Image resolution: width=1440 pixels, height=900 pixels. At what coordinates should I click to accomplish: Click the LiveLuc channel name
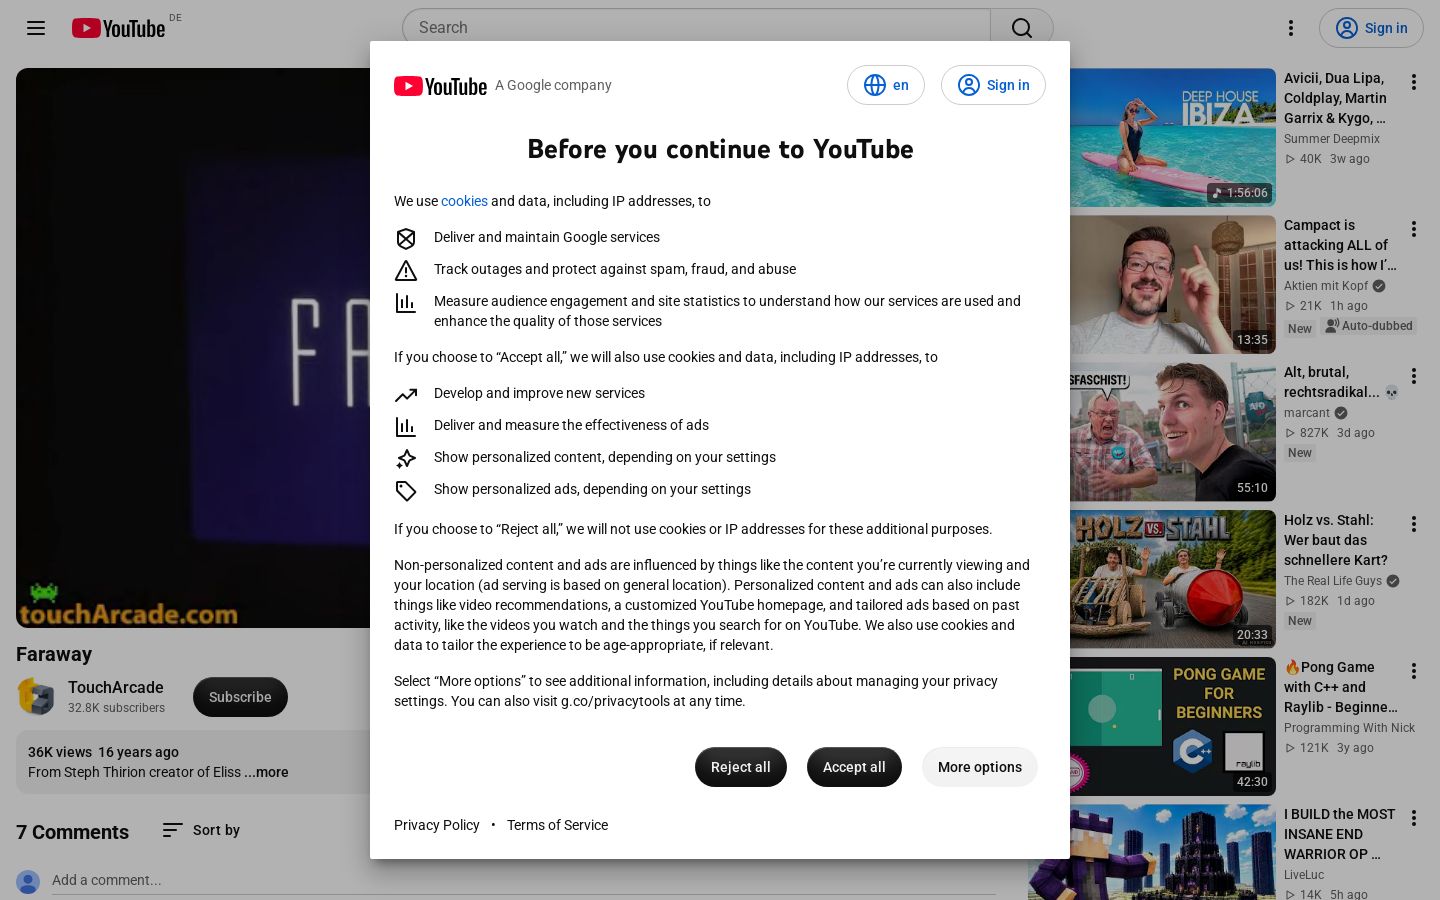pyautogui.click(x=1304, y=875)
